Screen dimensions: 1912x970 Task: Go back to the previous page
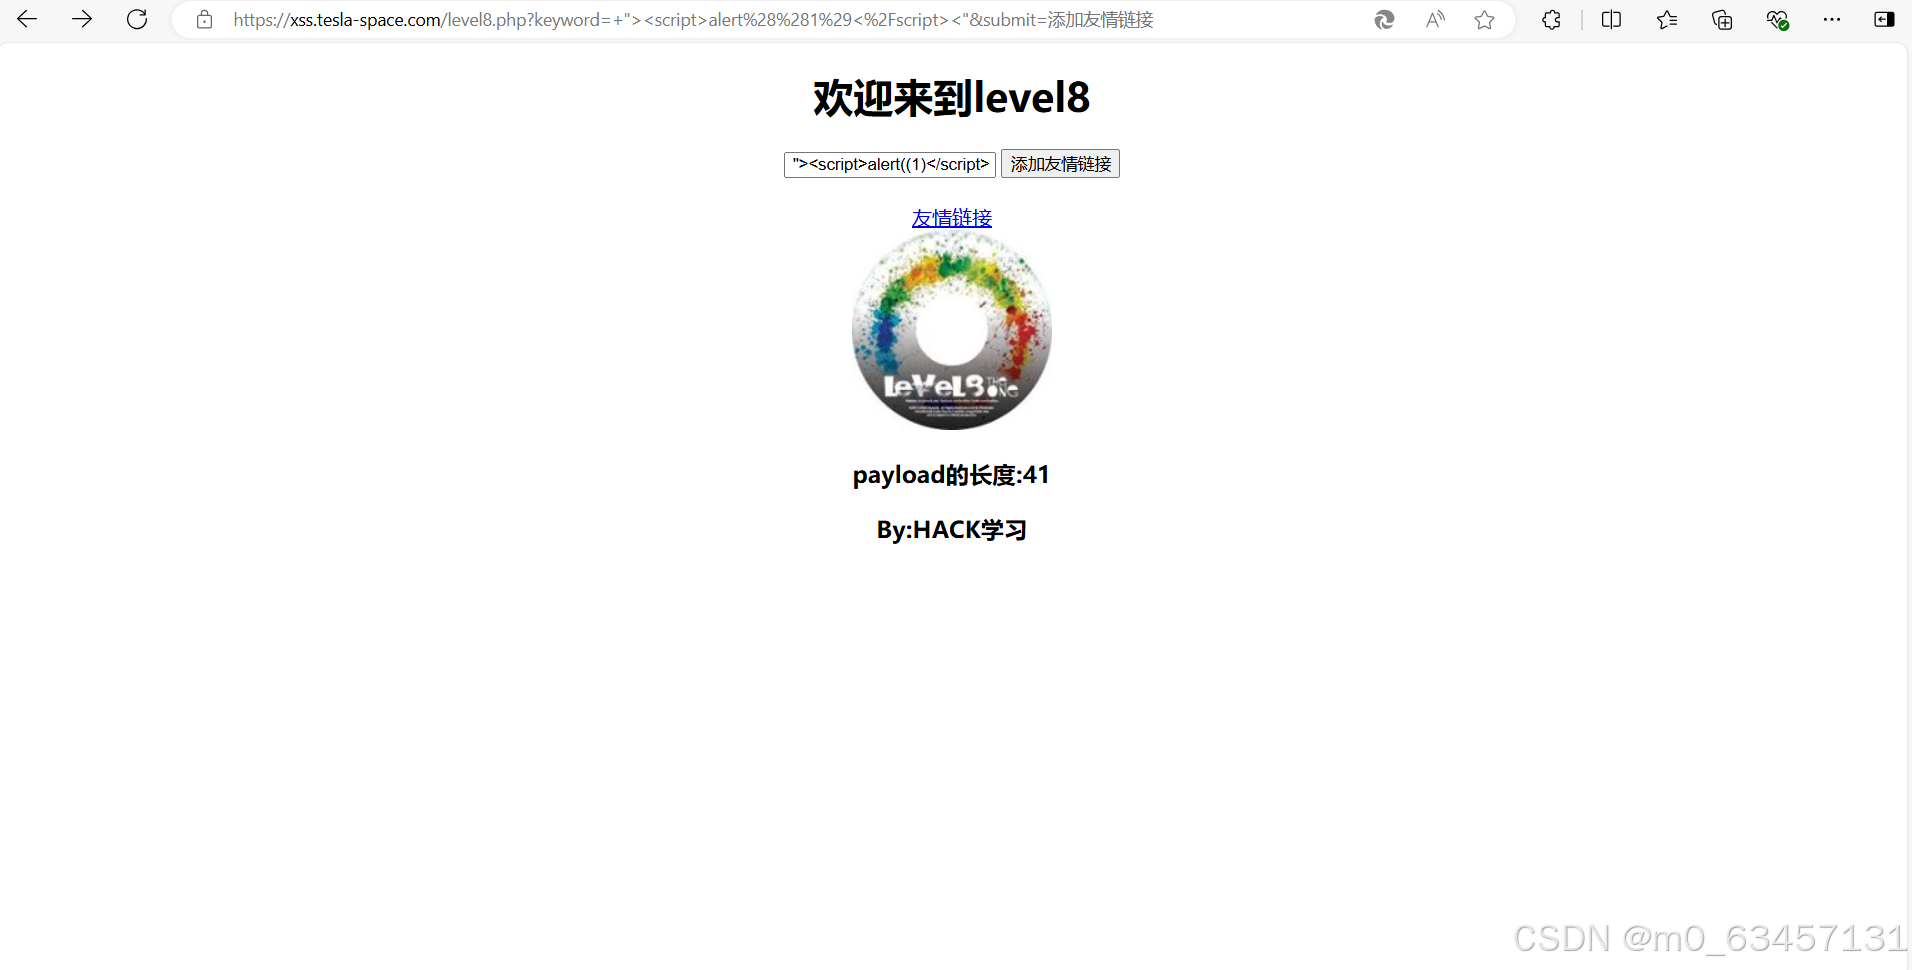point(27,19)
